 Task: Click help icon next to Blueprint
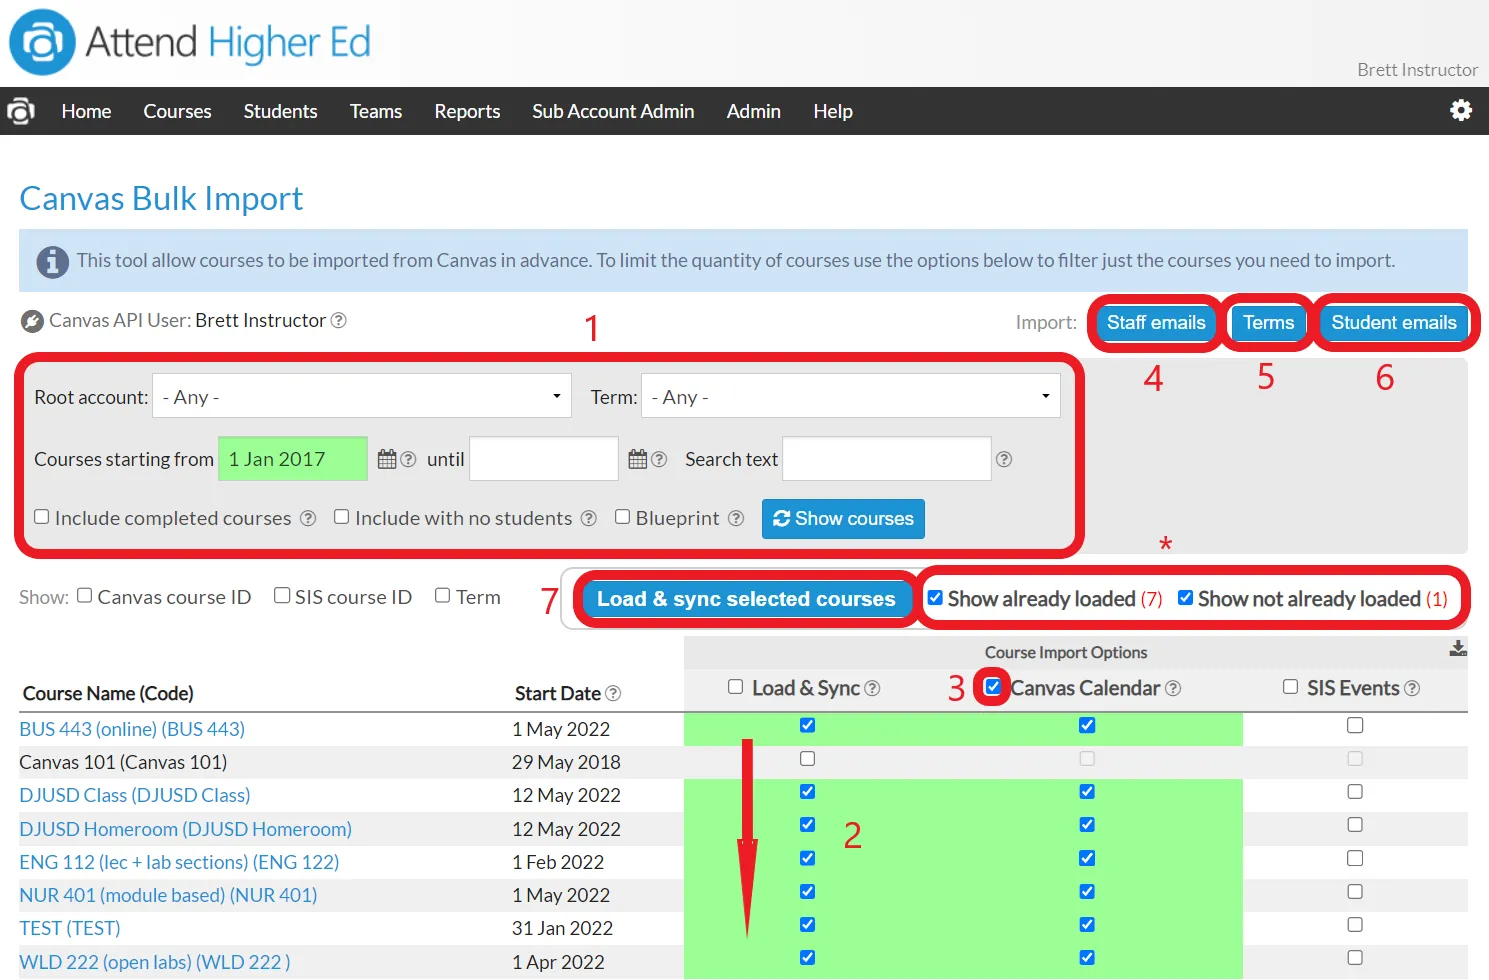click(736, 518)
